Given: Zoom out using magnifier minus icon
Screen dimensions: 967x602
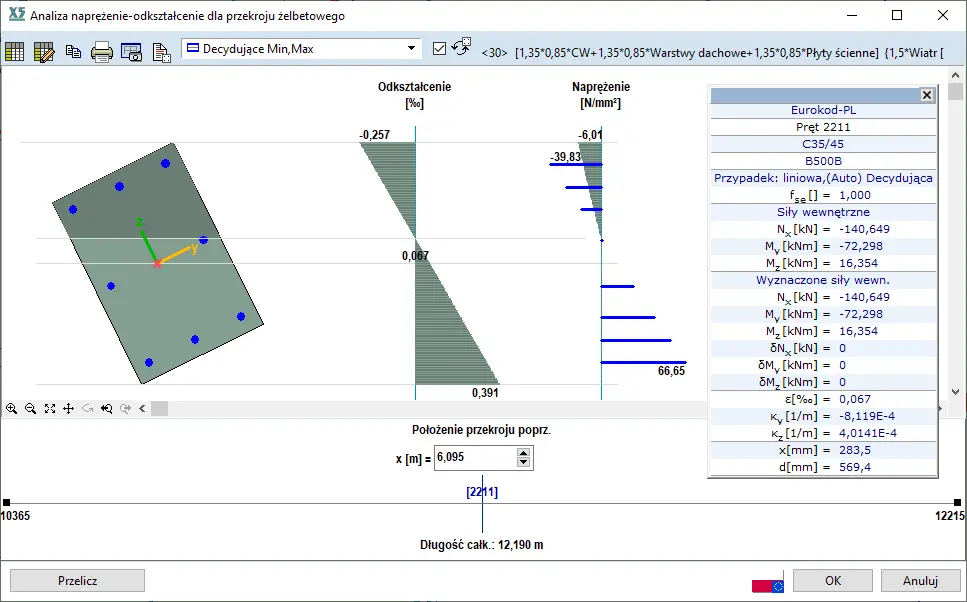Looking at the screenshot, I should pyautogui.click(x=31, y=408).
